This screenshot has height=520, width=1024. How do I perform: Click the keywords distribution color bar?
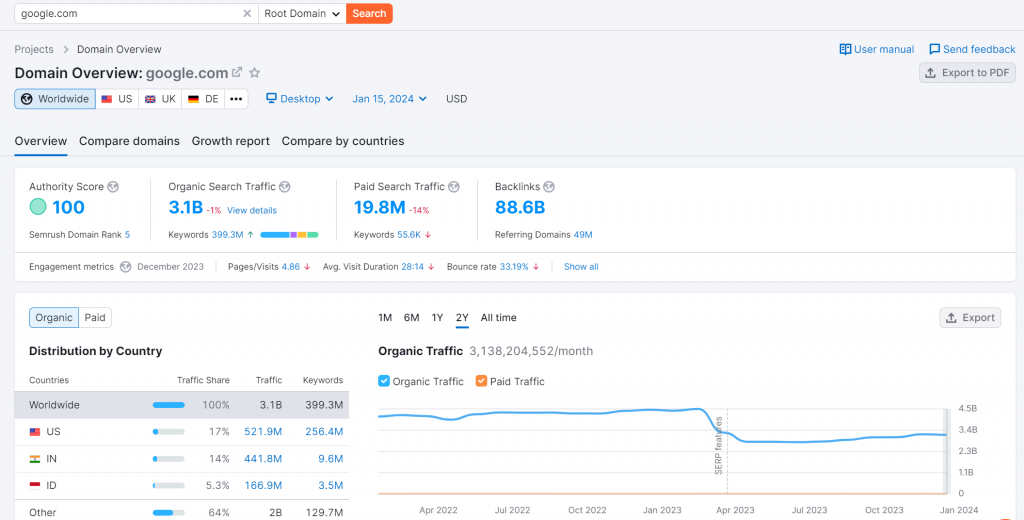tap(289, 235)
